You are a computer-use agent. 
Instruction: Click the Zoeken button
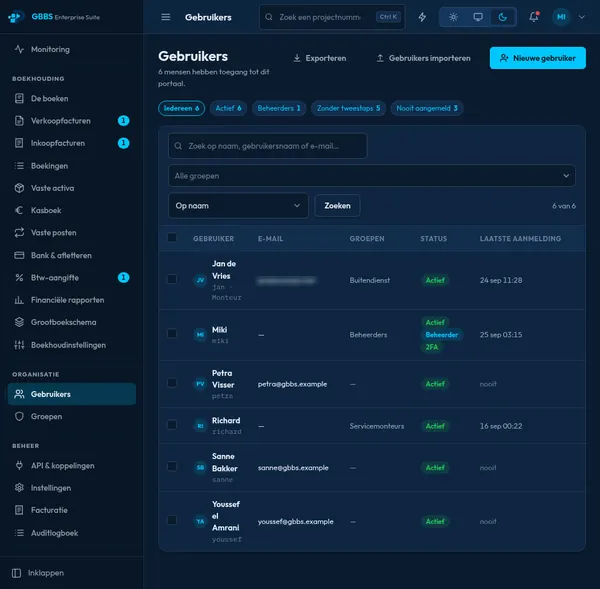point(337,206)
